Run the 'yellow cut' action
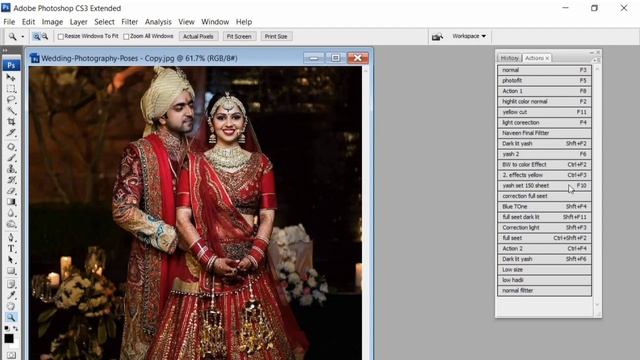 coord(544,112)
